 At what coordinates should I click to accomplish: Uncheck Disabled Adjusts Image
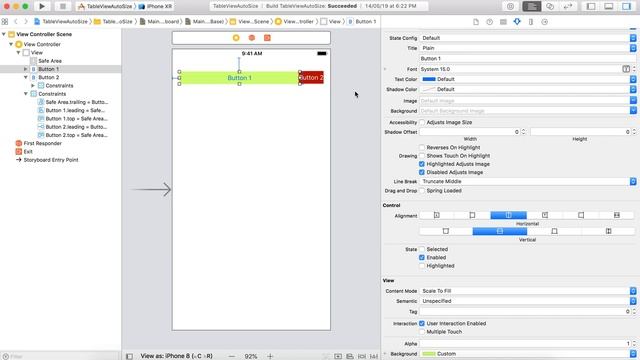pos(422,172)
